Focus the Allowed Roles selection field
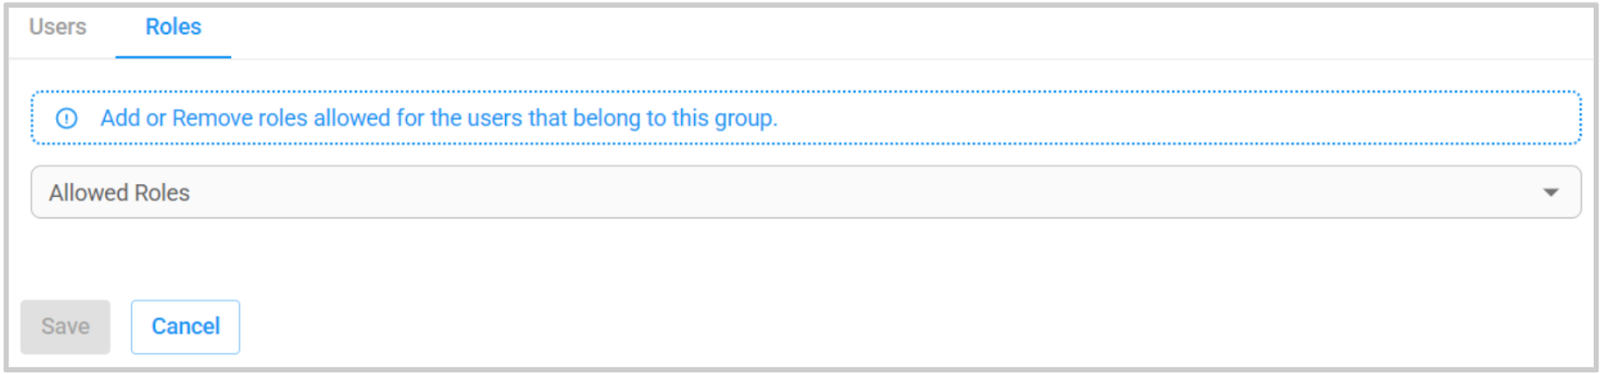 pyautogui.click(x=806, y=192)
